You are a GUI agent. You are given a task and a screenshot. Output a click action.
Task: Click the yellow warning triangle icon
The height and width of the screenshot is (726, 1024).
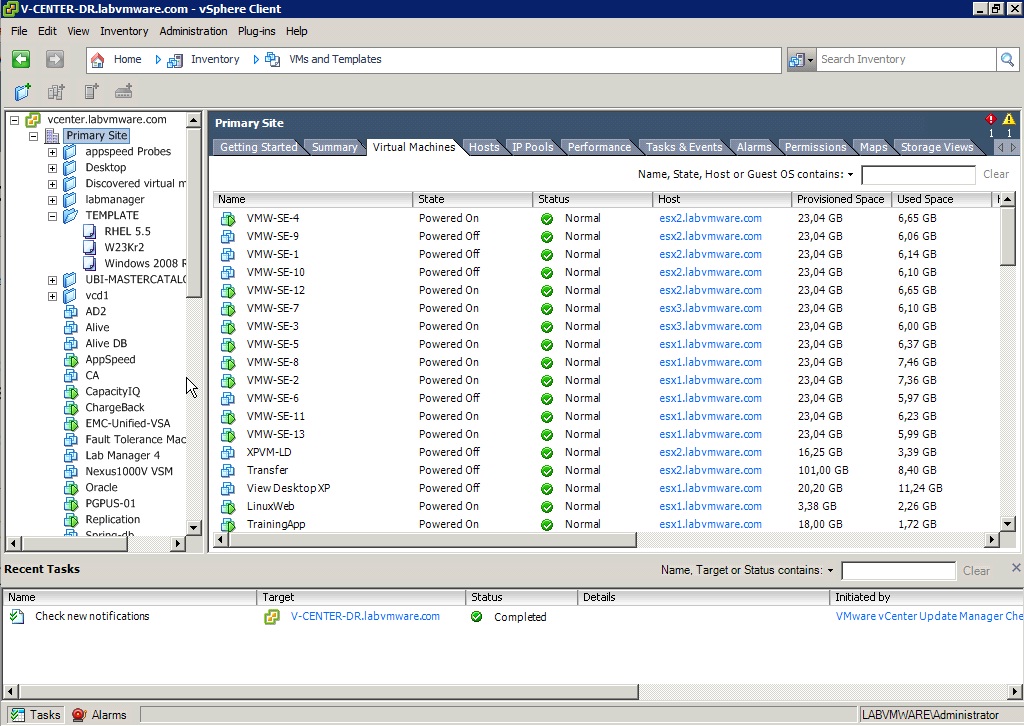[1009, 119]
